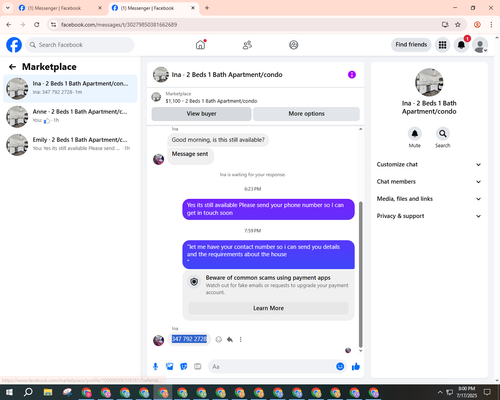Screen dimensions: 500x400
Task: Search in conversation using magnifier icon
Action: [x=443, y=134]
